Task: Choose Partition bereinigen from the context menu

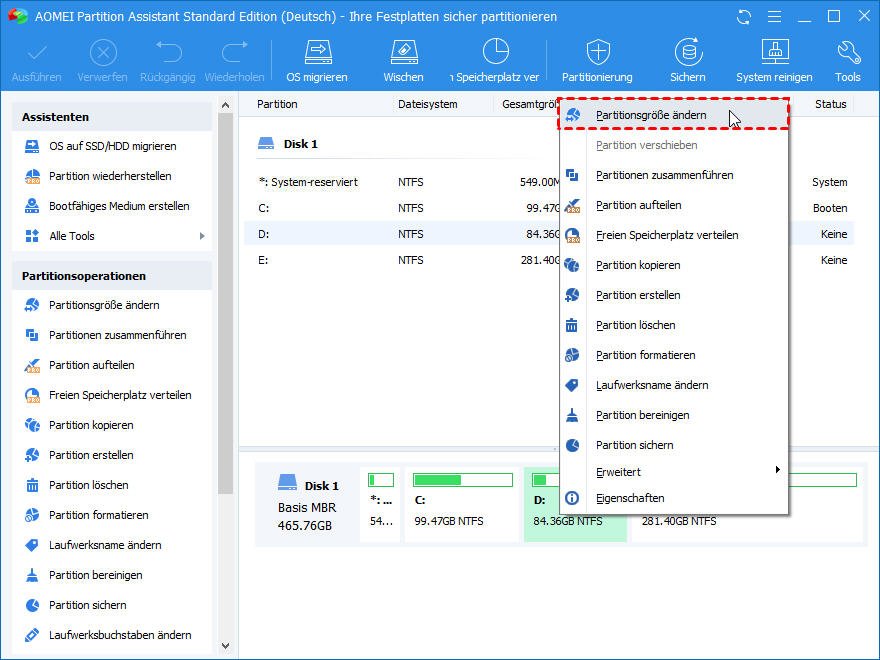Action: tap(675, 415)
